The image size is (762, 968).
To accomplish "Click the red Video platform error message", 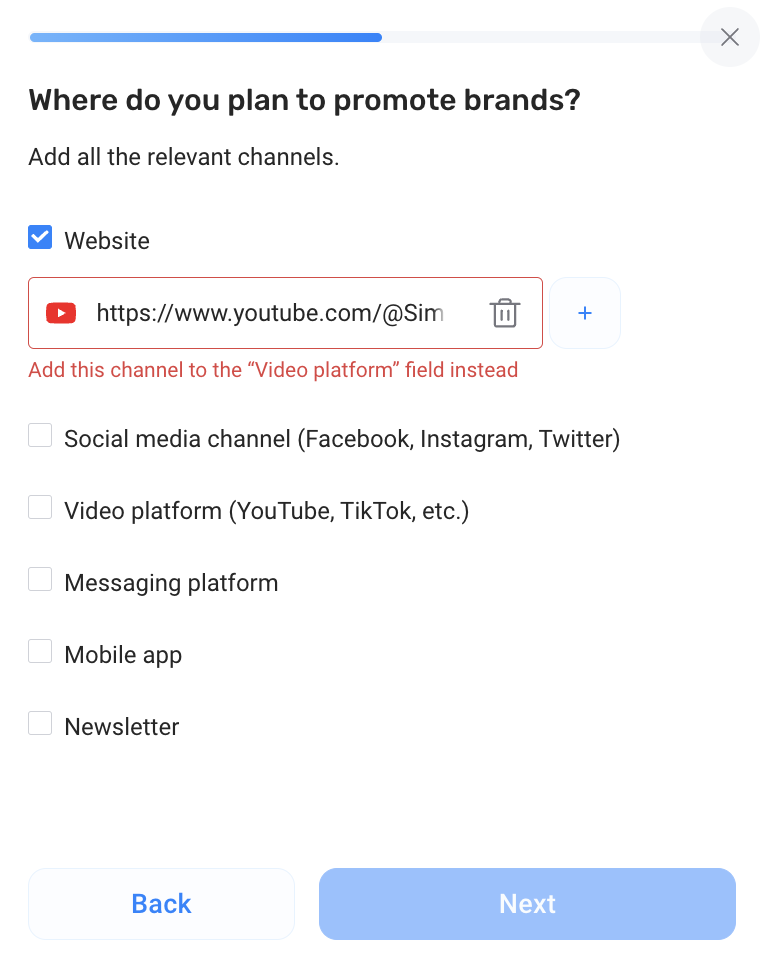I will [x=273, y=370].
